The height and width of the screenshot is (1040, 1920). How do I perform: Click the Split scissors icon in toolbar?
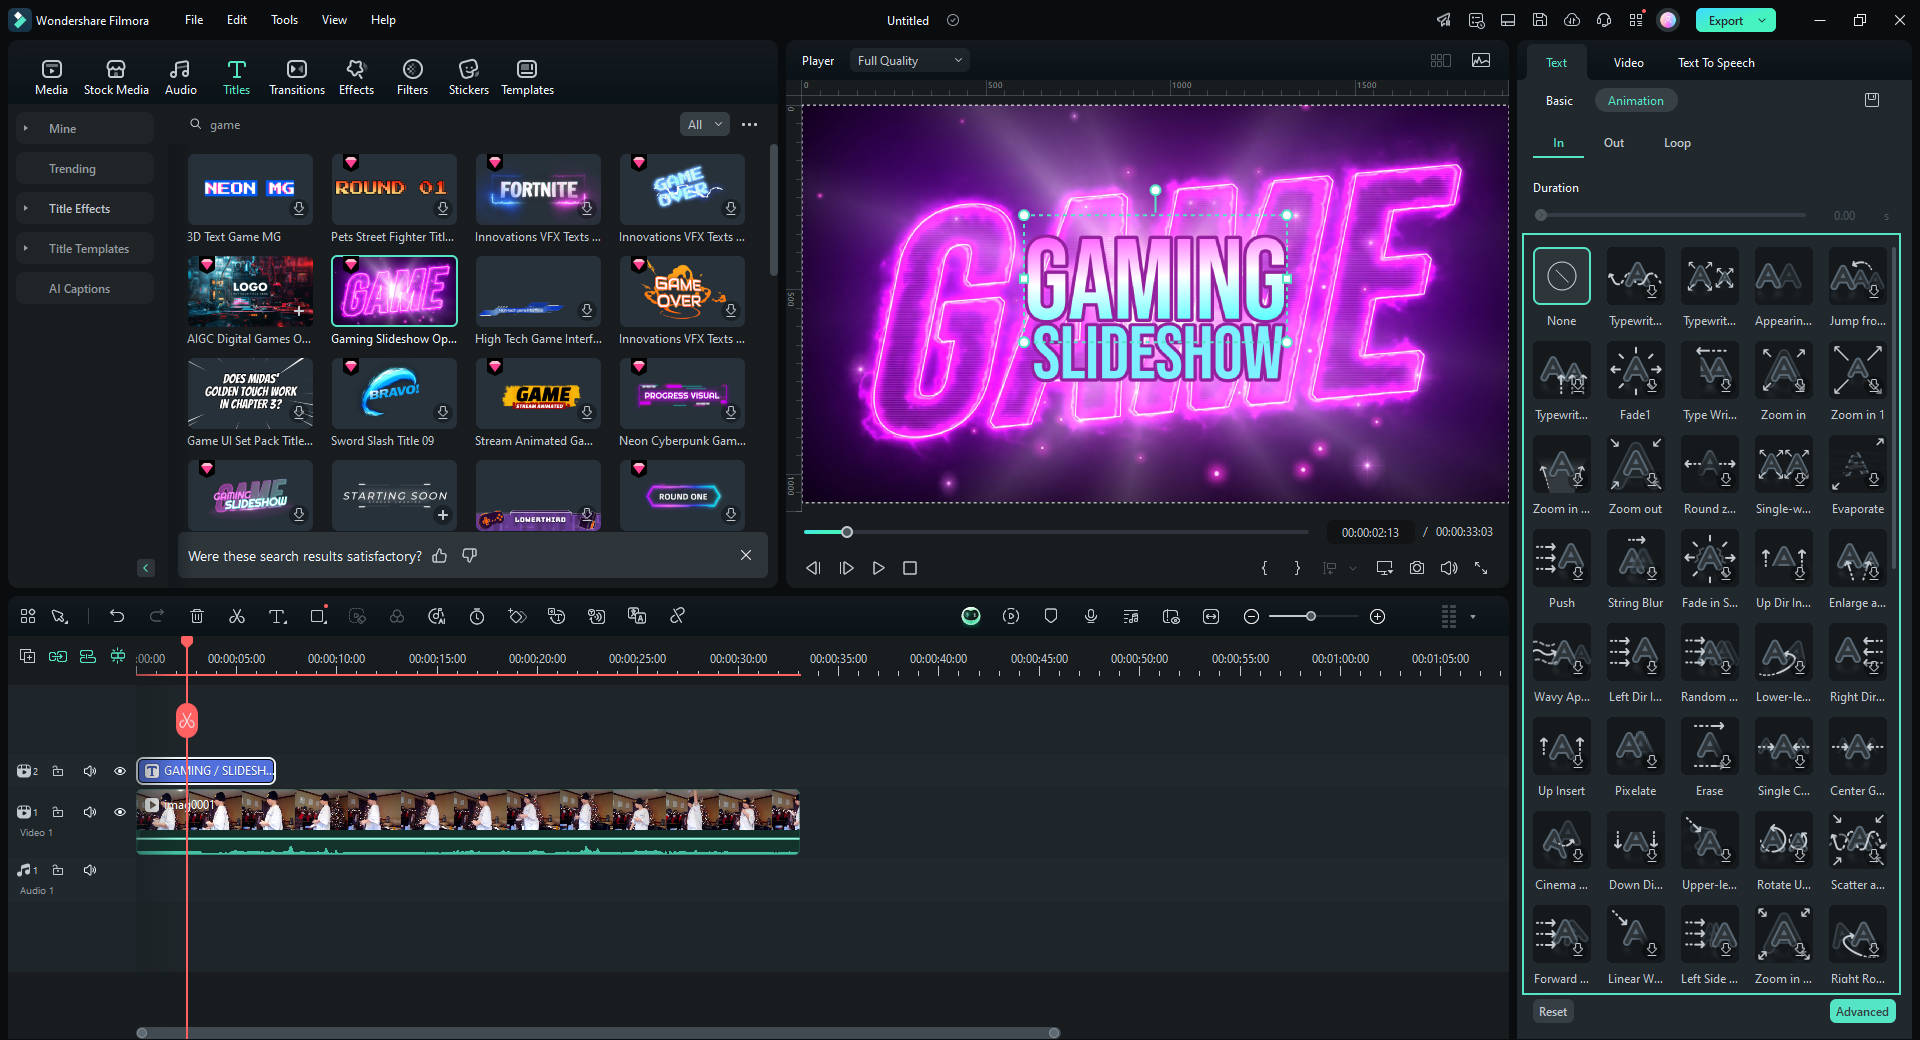tap(237, 616)
